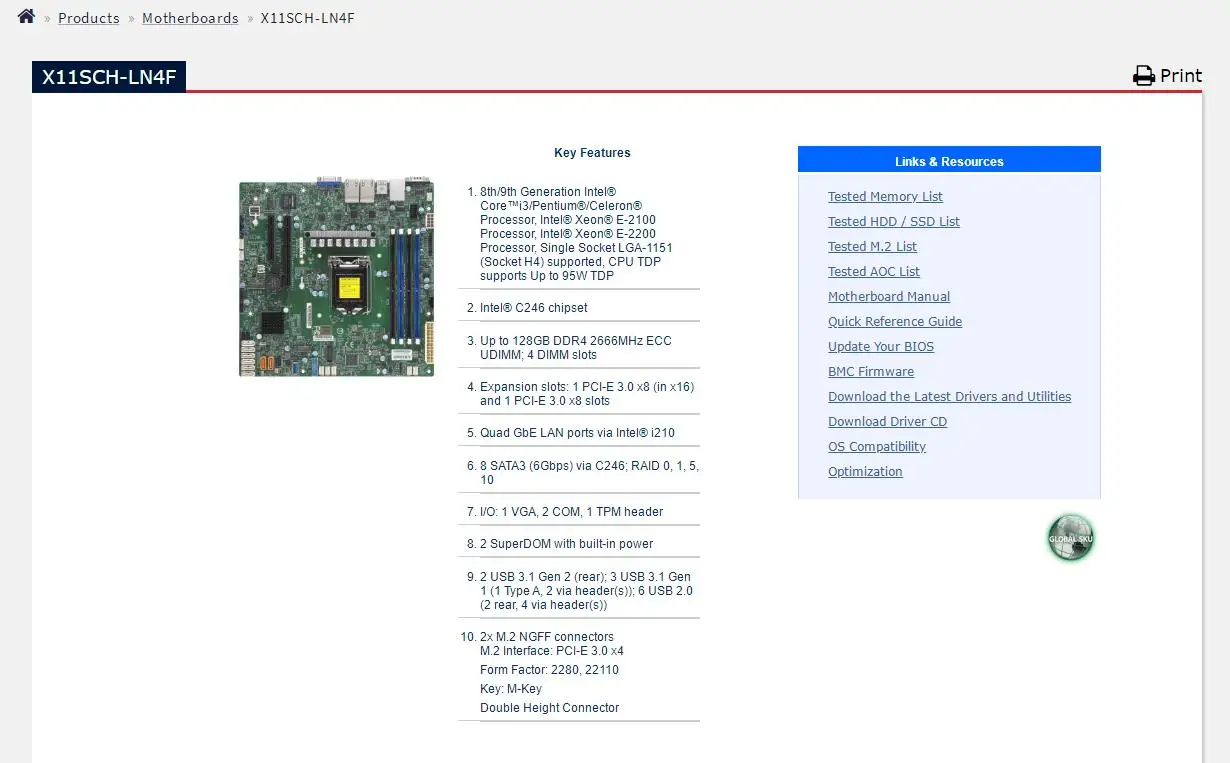1230x763 pixels.
Task: Open the Motherboard Manual link
Action: (x=889, y=297)
